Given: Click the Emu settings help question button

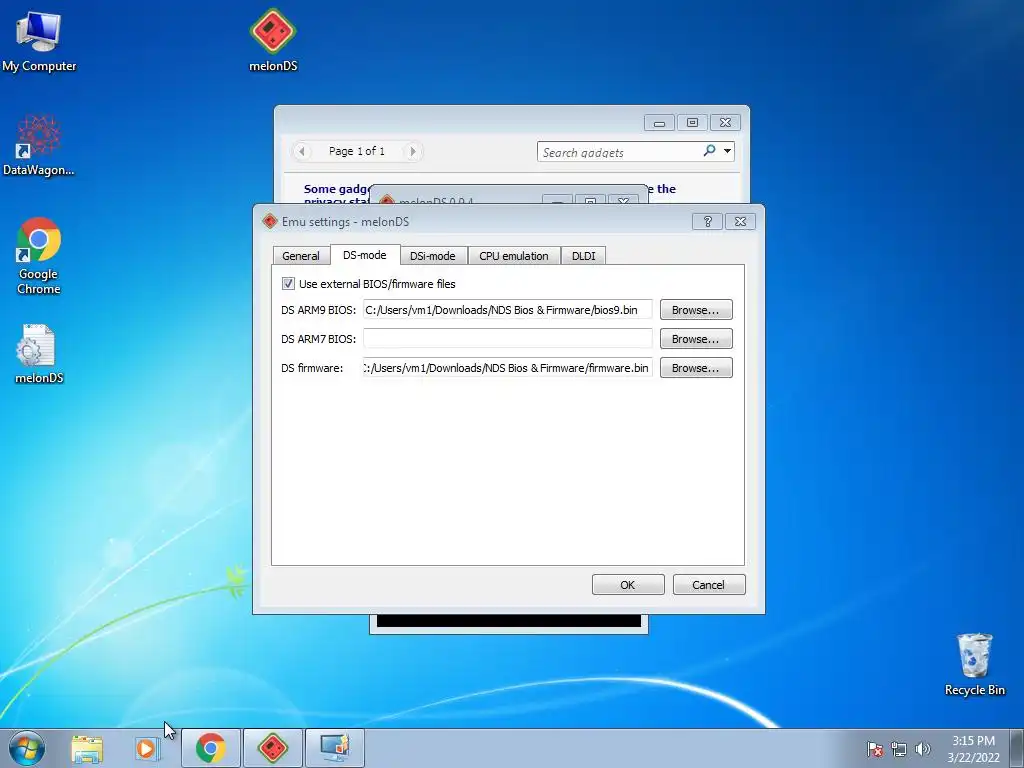Looking at the screenshot, I should point(707,221).
